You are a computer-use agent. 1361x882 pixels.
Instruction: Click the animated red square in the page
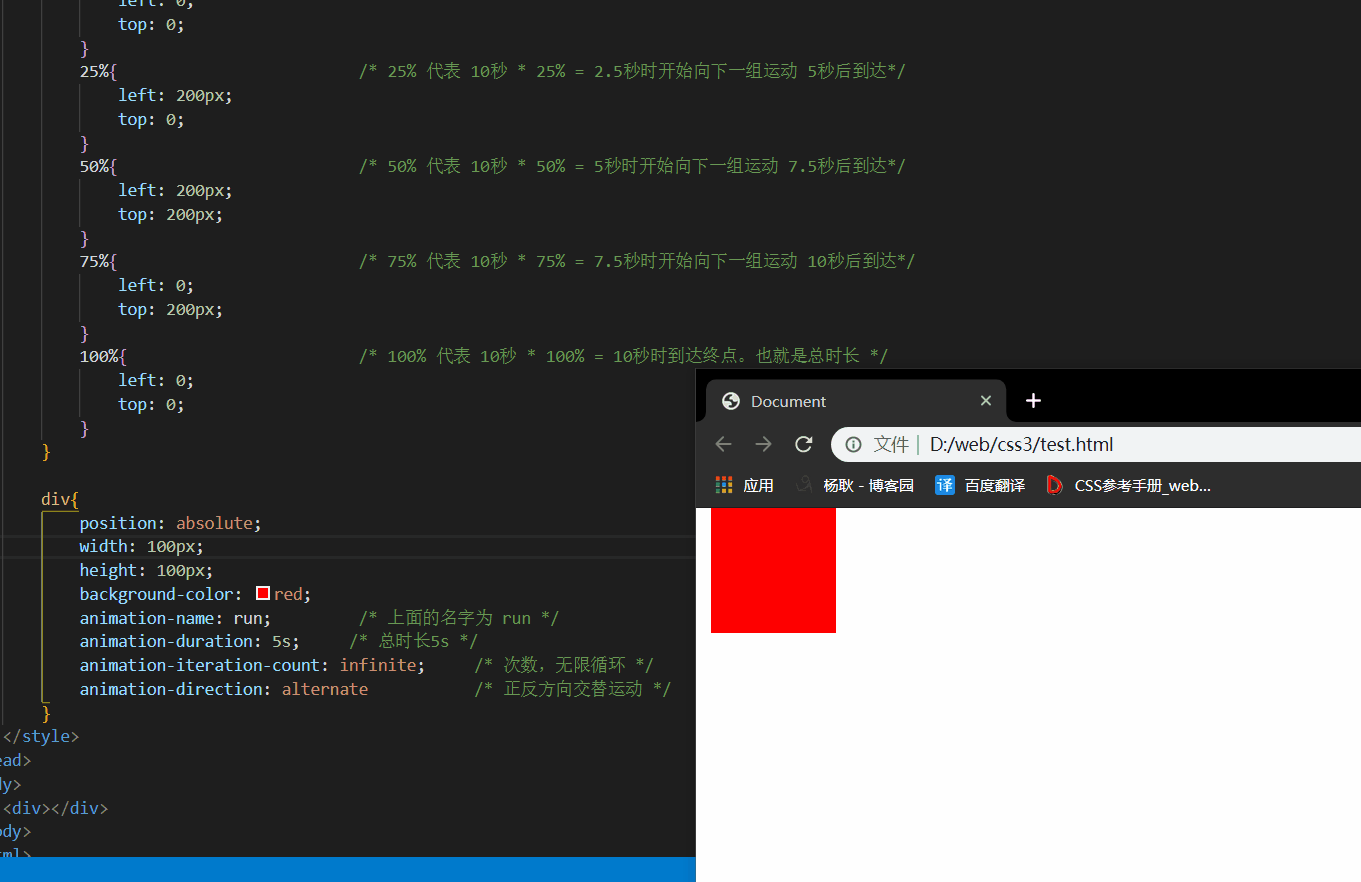(x=773, y=570)
